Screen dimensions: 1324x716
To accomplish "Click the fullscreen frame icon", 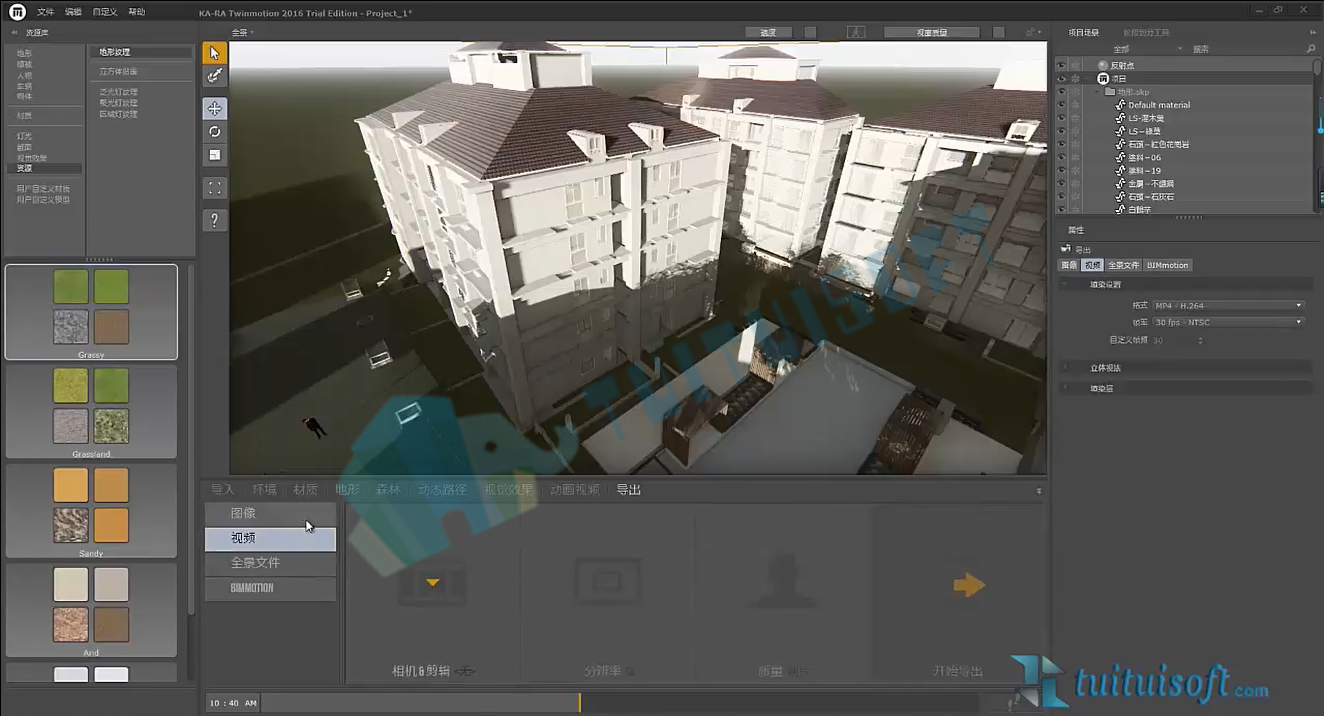I will [214, 187].
